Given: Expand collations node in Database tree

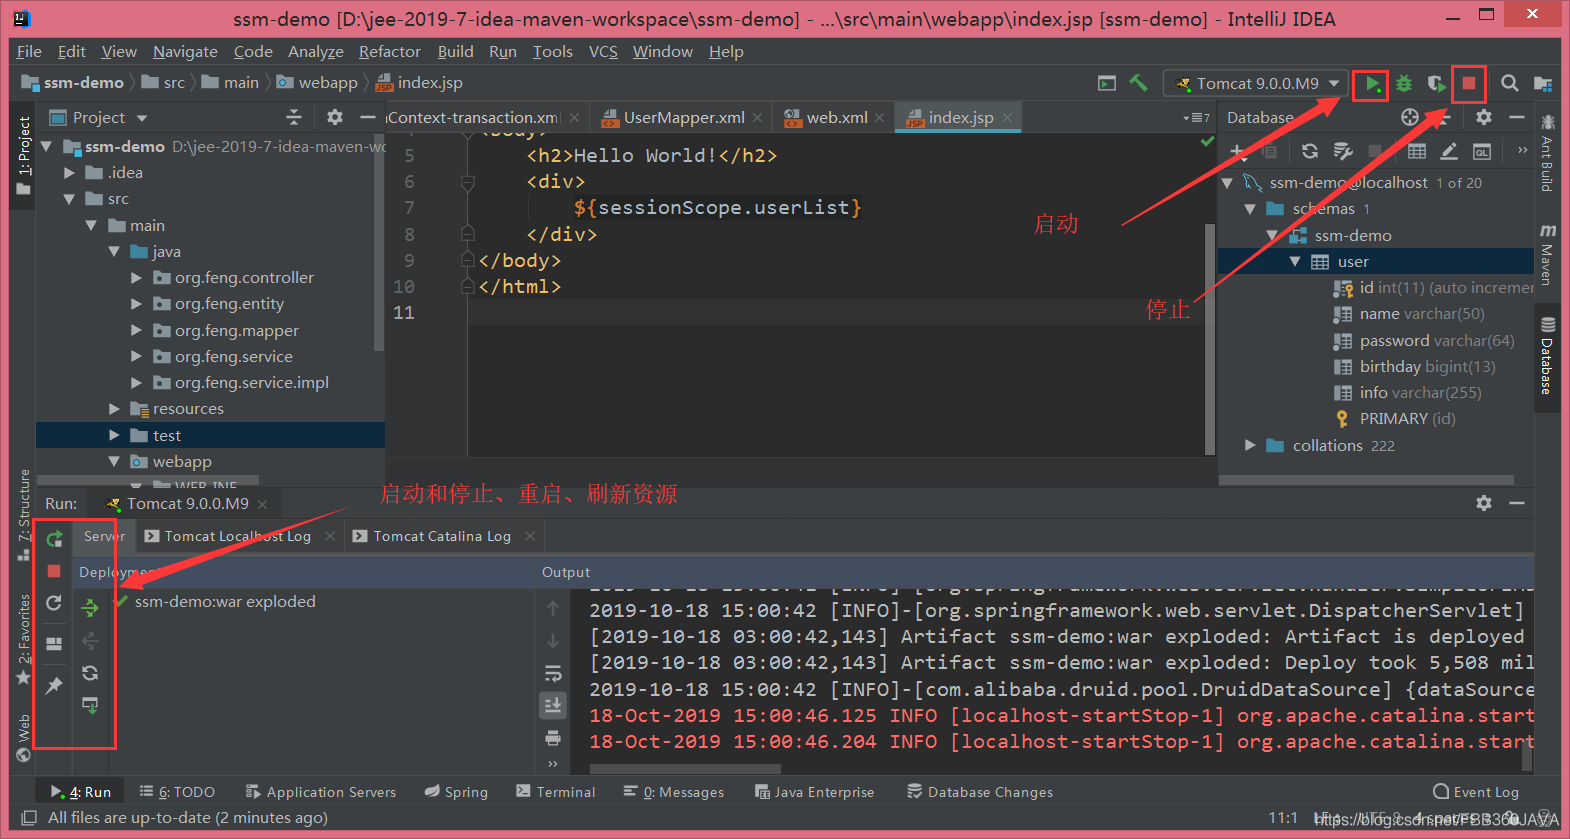Looking at the screenshot, I should [x=1250, y=445].
